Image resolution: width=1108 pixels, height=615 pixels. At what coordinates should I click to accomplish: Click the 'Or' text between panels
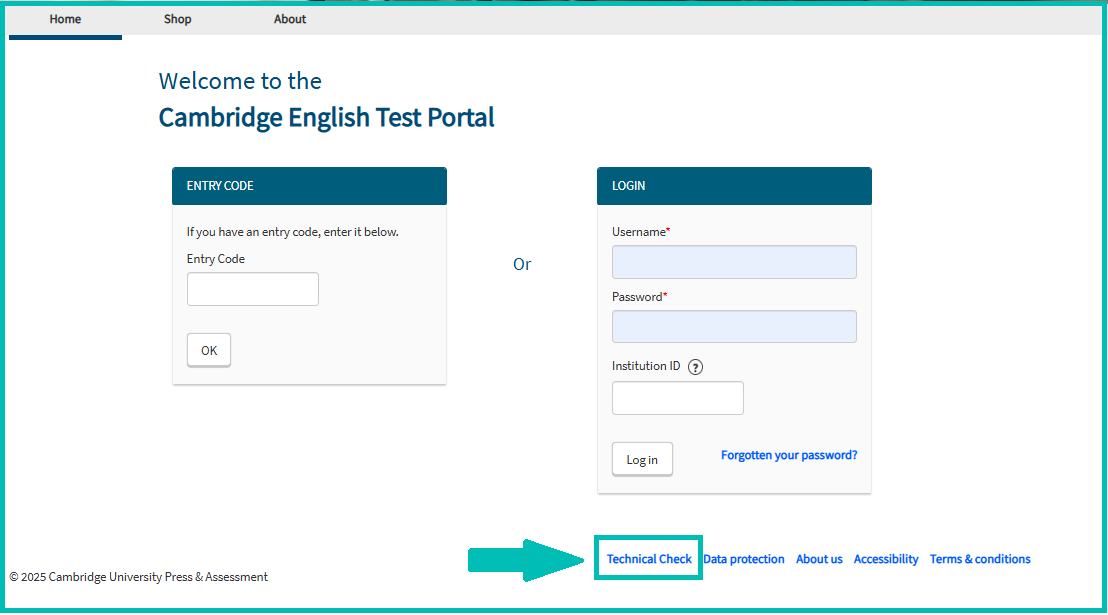pyautogui.click(x=522, y=264)
